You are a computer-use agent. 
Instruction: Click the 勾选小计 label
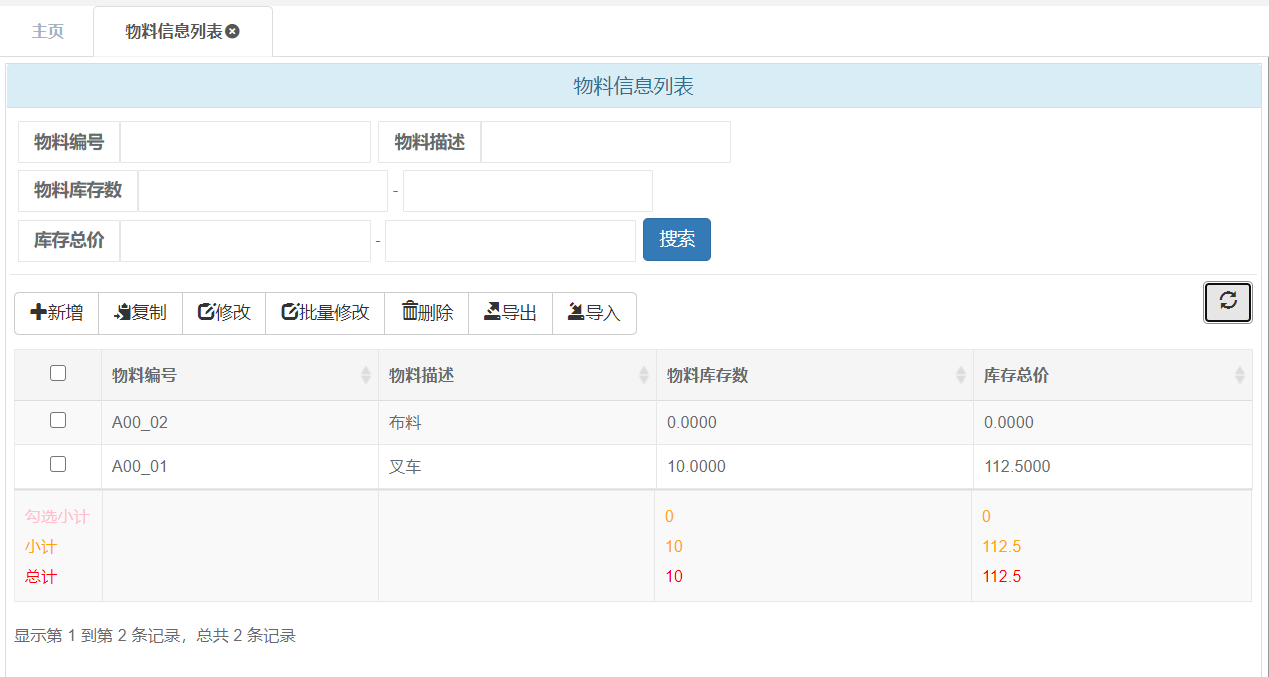(57, 517)
